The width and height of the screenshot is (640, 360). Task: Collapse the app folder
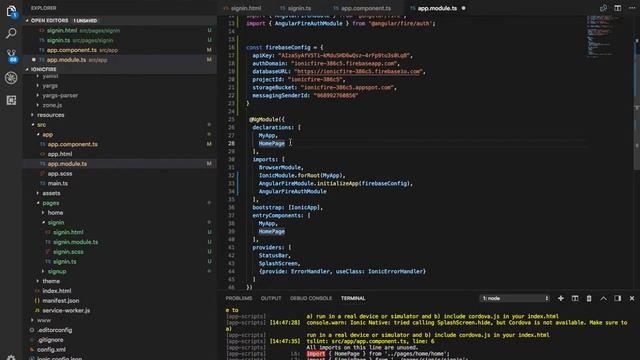47,135
